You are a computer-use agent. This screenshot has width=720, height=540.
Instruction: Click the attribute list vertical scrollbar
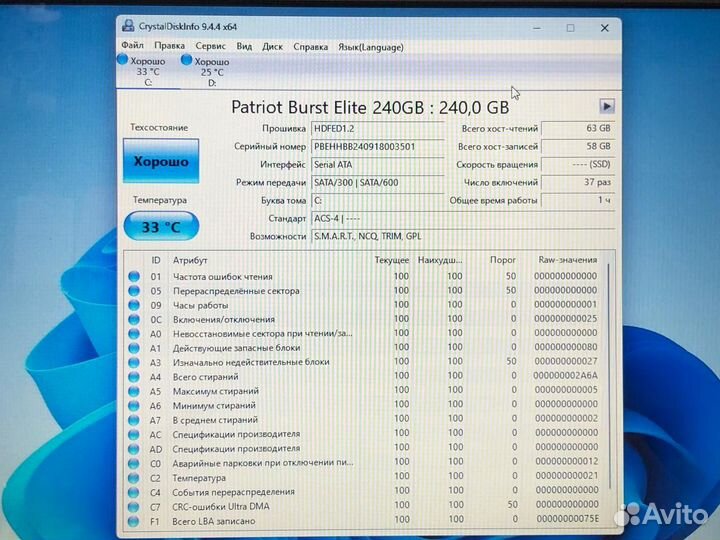click(610, 376)
